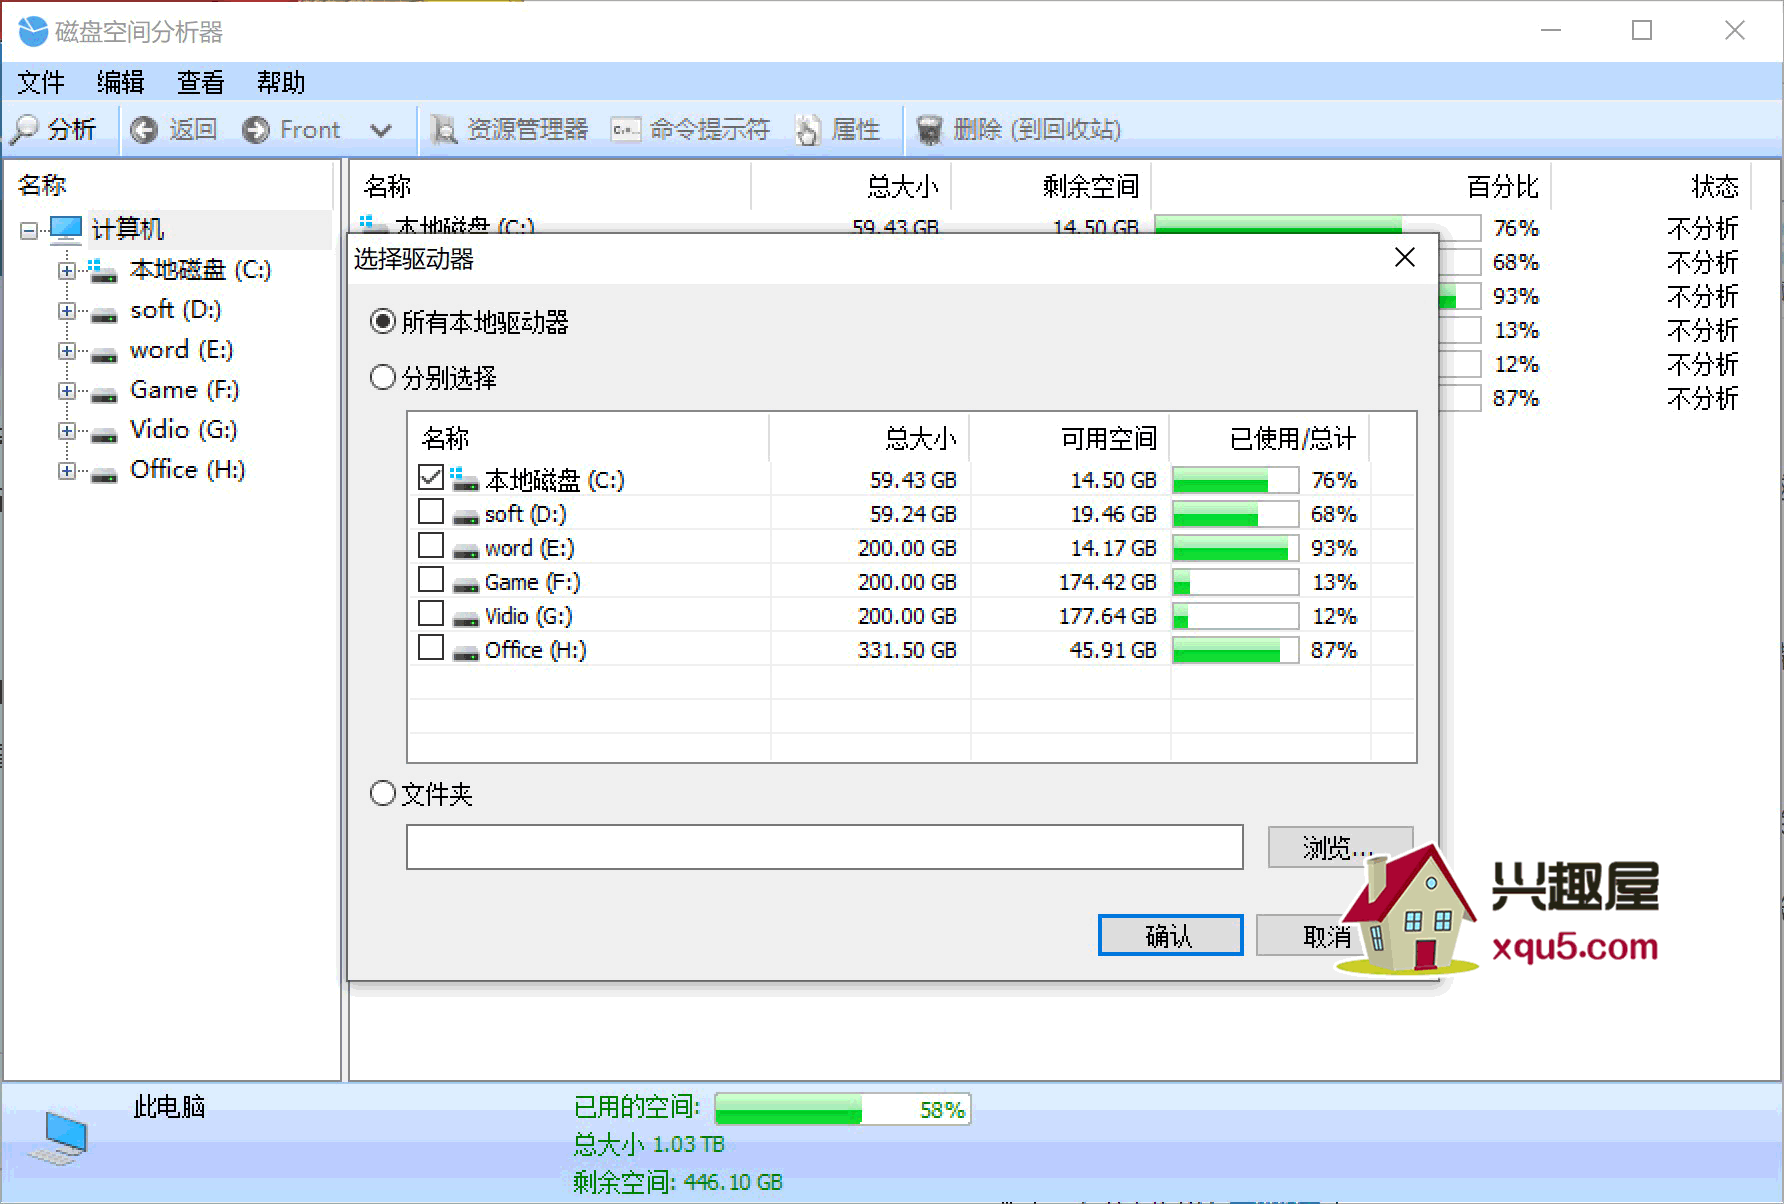The height and width of the screenshot is (1204, 1784).
Task: Expand the soft (D:) tree node
Action: pos(67,311)
